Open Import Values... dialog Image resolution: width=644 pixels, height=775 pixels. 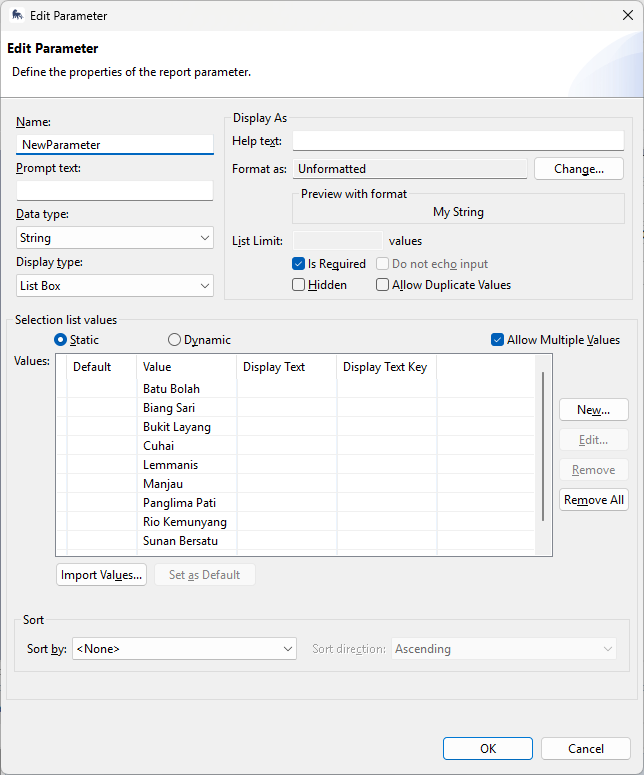pos(102,575)
